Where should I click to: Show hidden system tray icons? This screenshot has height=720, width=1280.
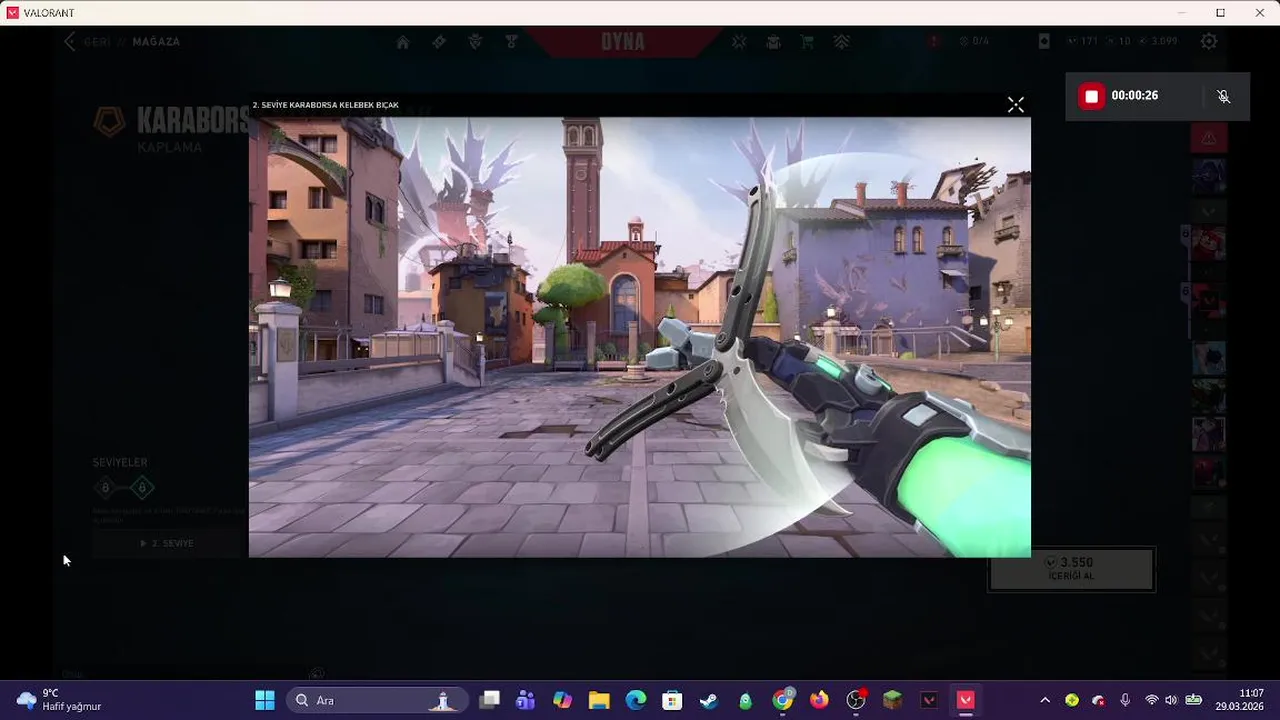point(1045,700)
